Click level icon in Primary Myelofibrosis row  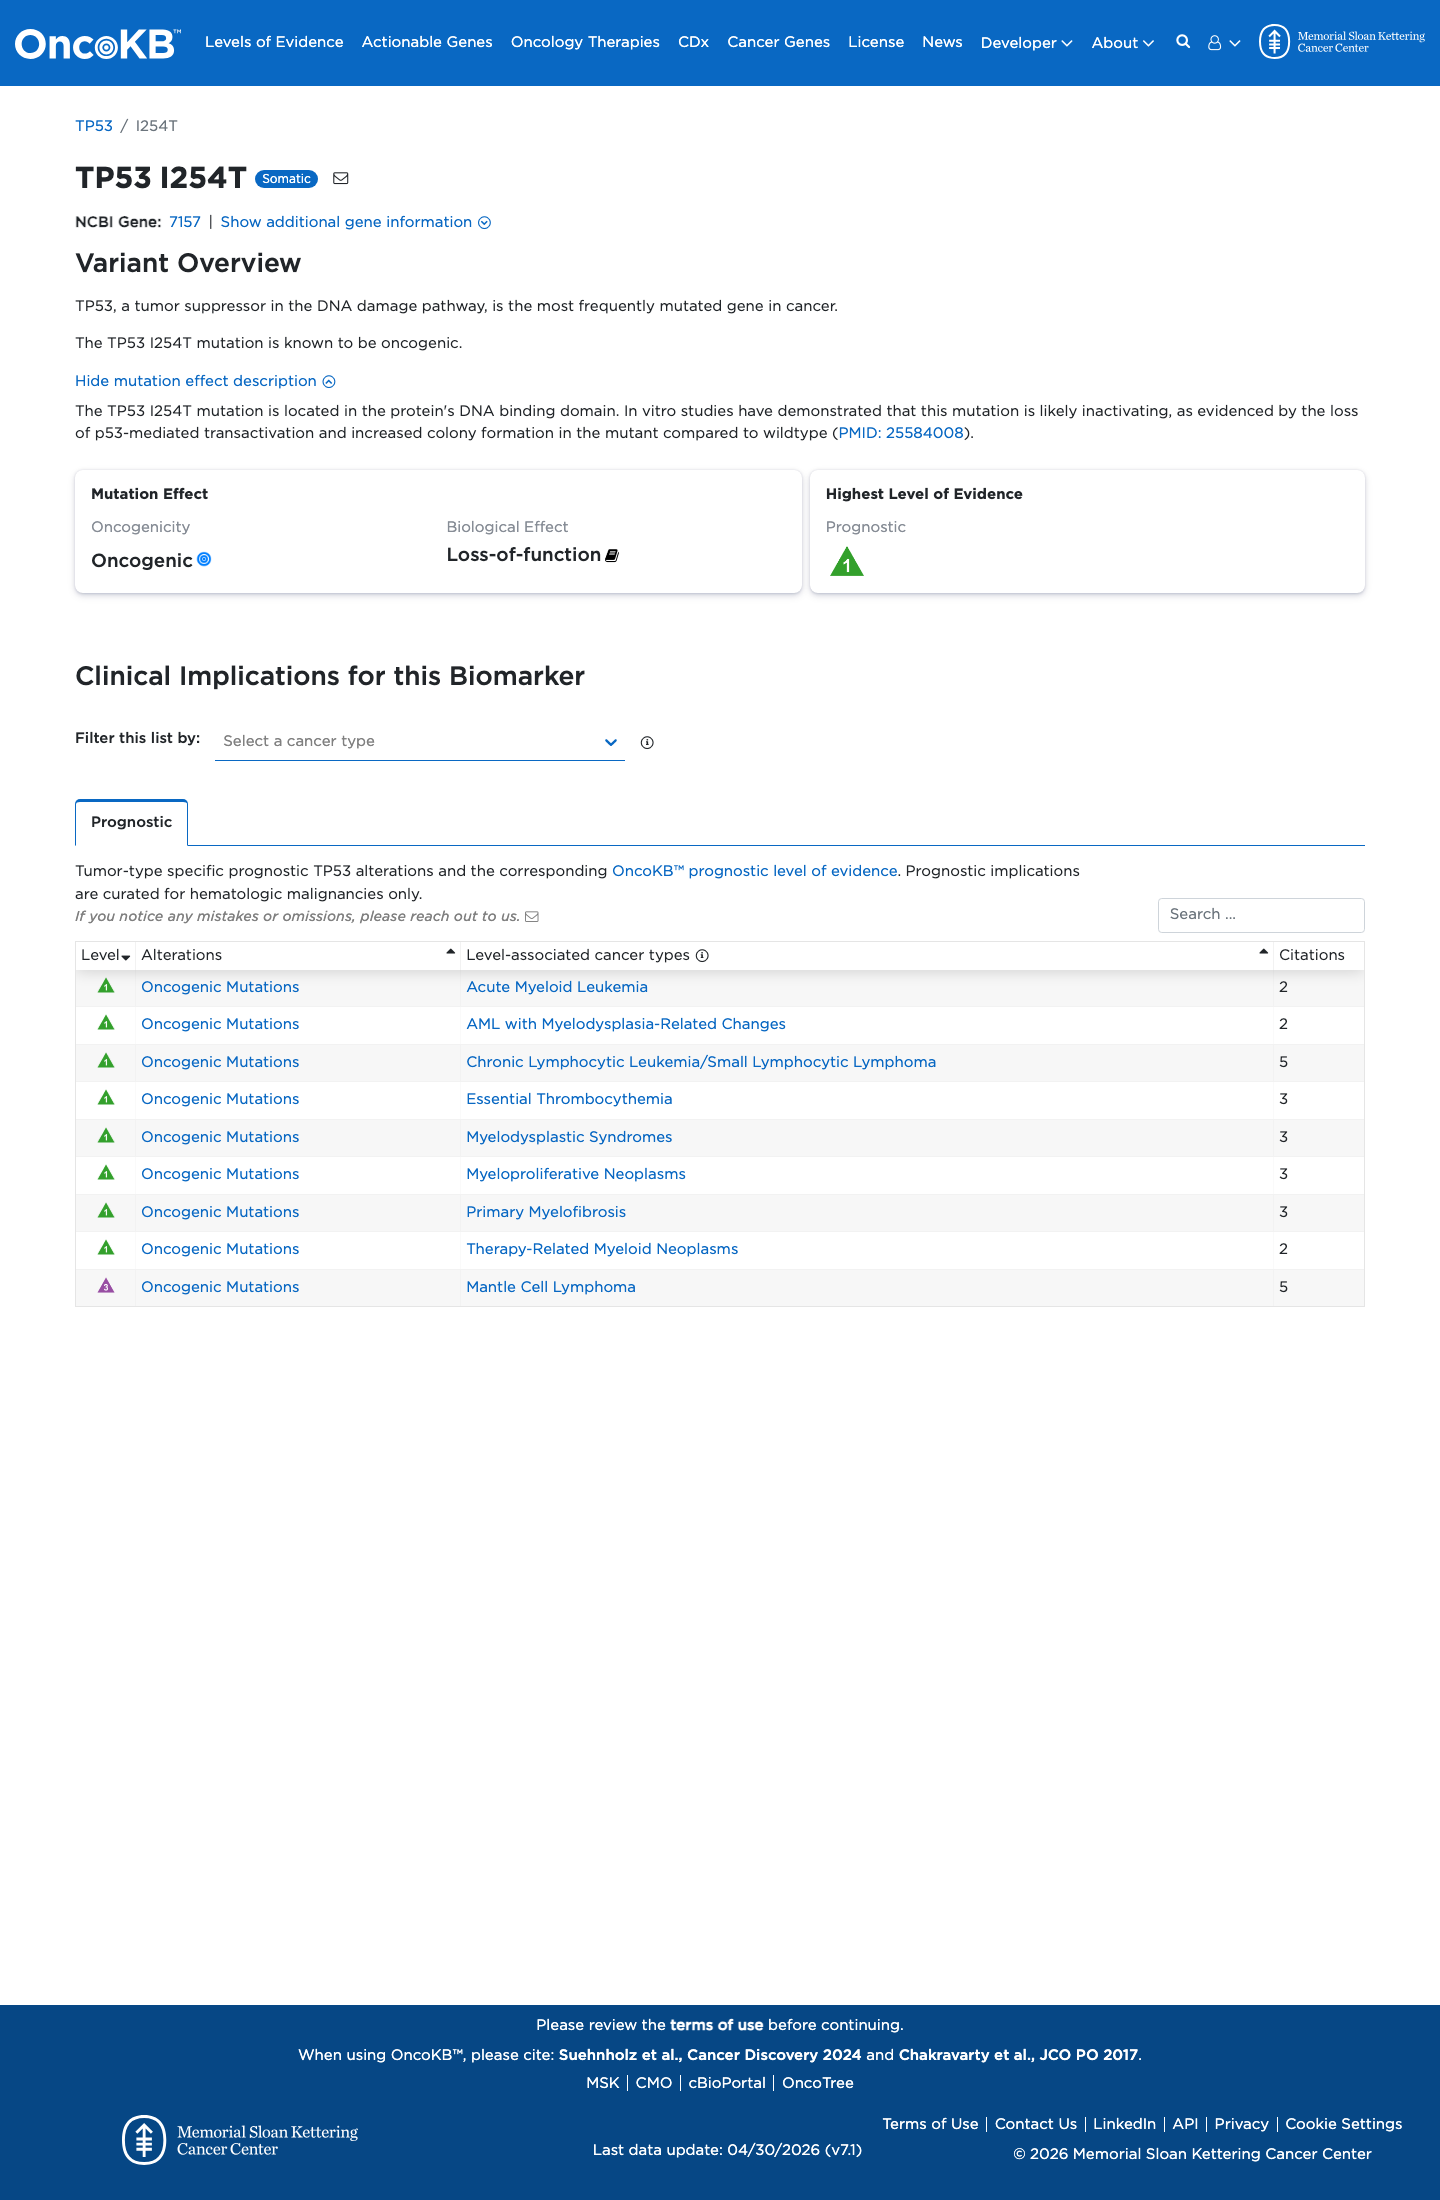click(x=106, y=1211)
